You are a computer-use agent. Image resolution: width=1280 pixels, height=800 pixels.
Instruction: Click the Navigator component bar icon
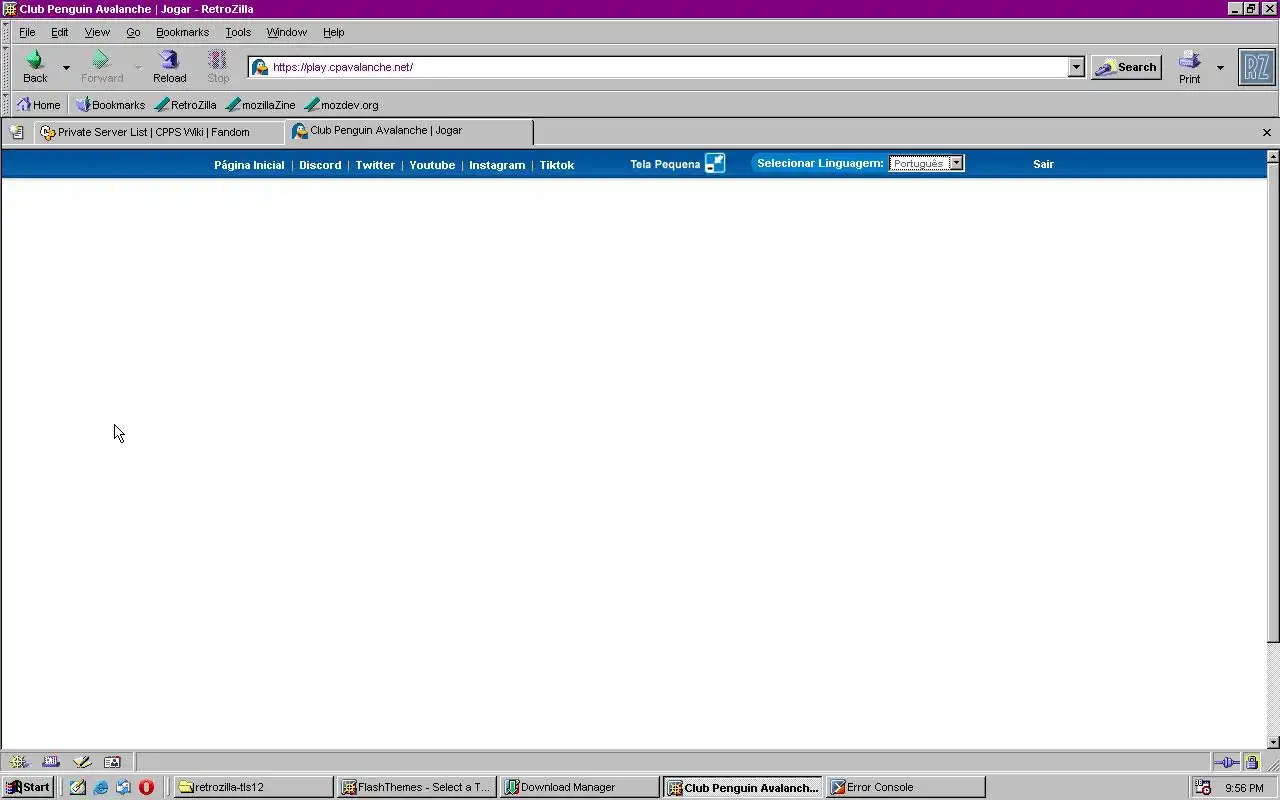click(x=18, y=762)
